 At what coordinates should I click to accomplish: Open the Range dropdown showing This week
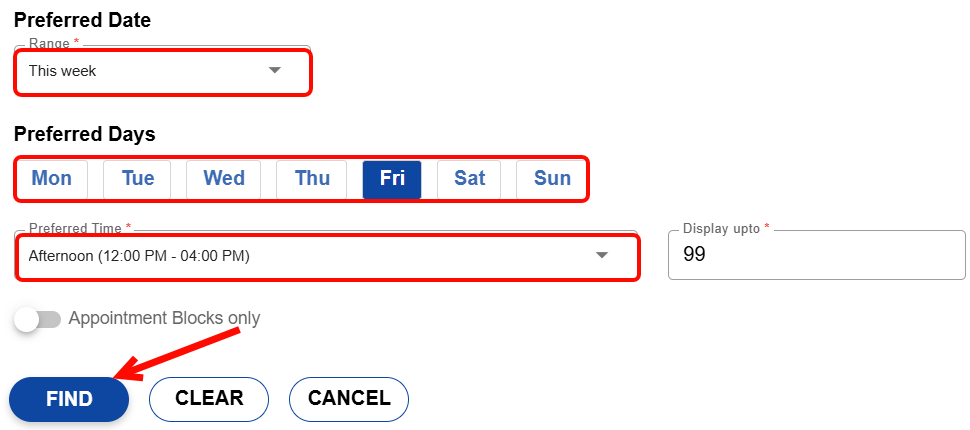point(150,71)
